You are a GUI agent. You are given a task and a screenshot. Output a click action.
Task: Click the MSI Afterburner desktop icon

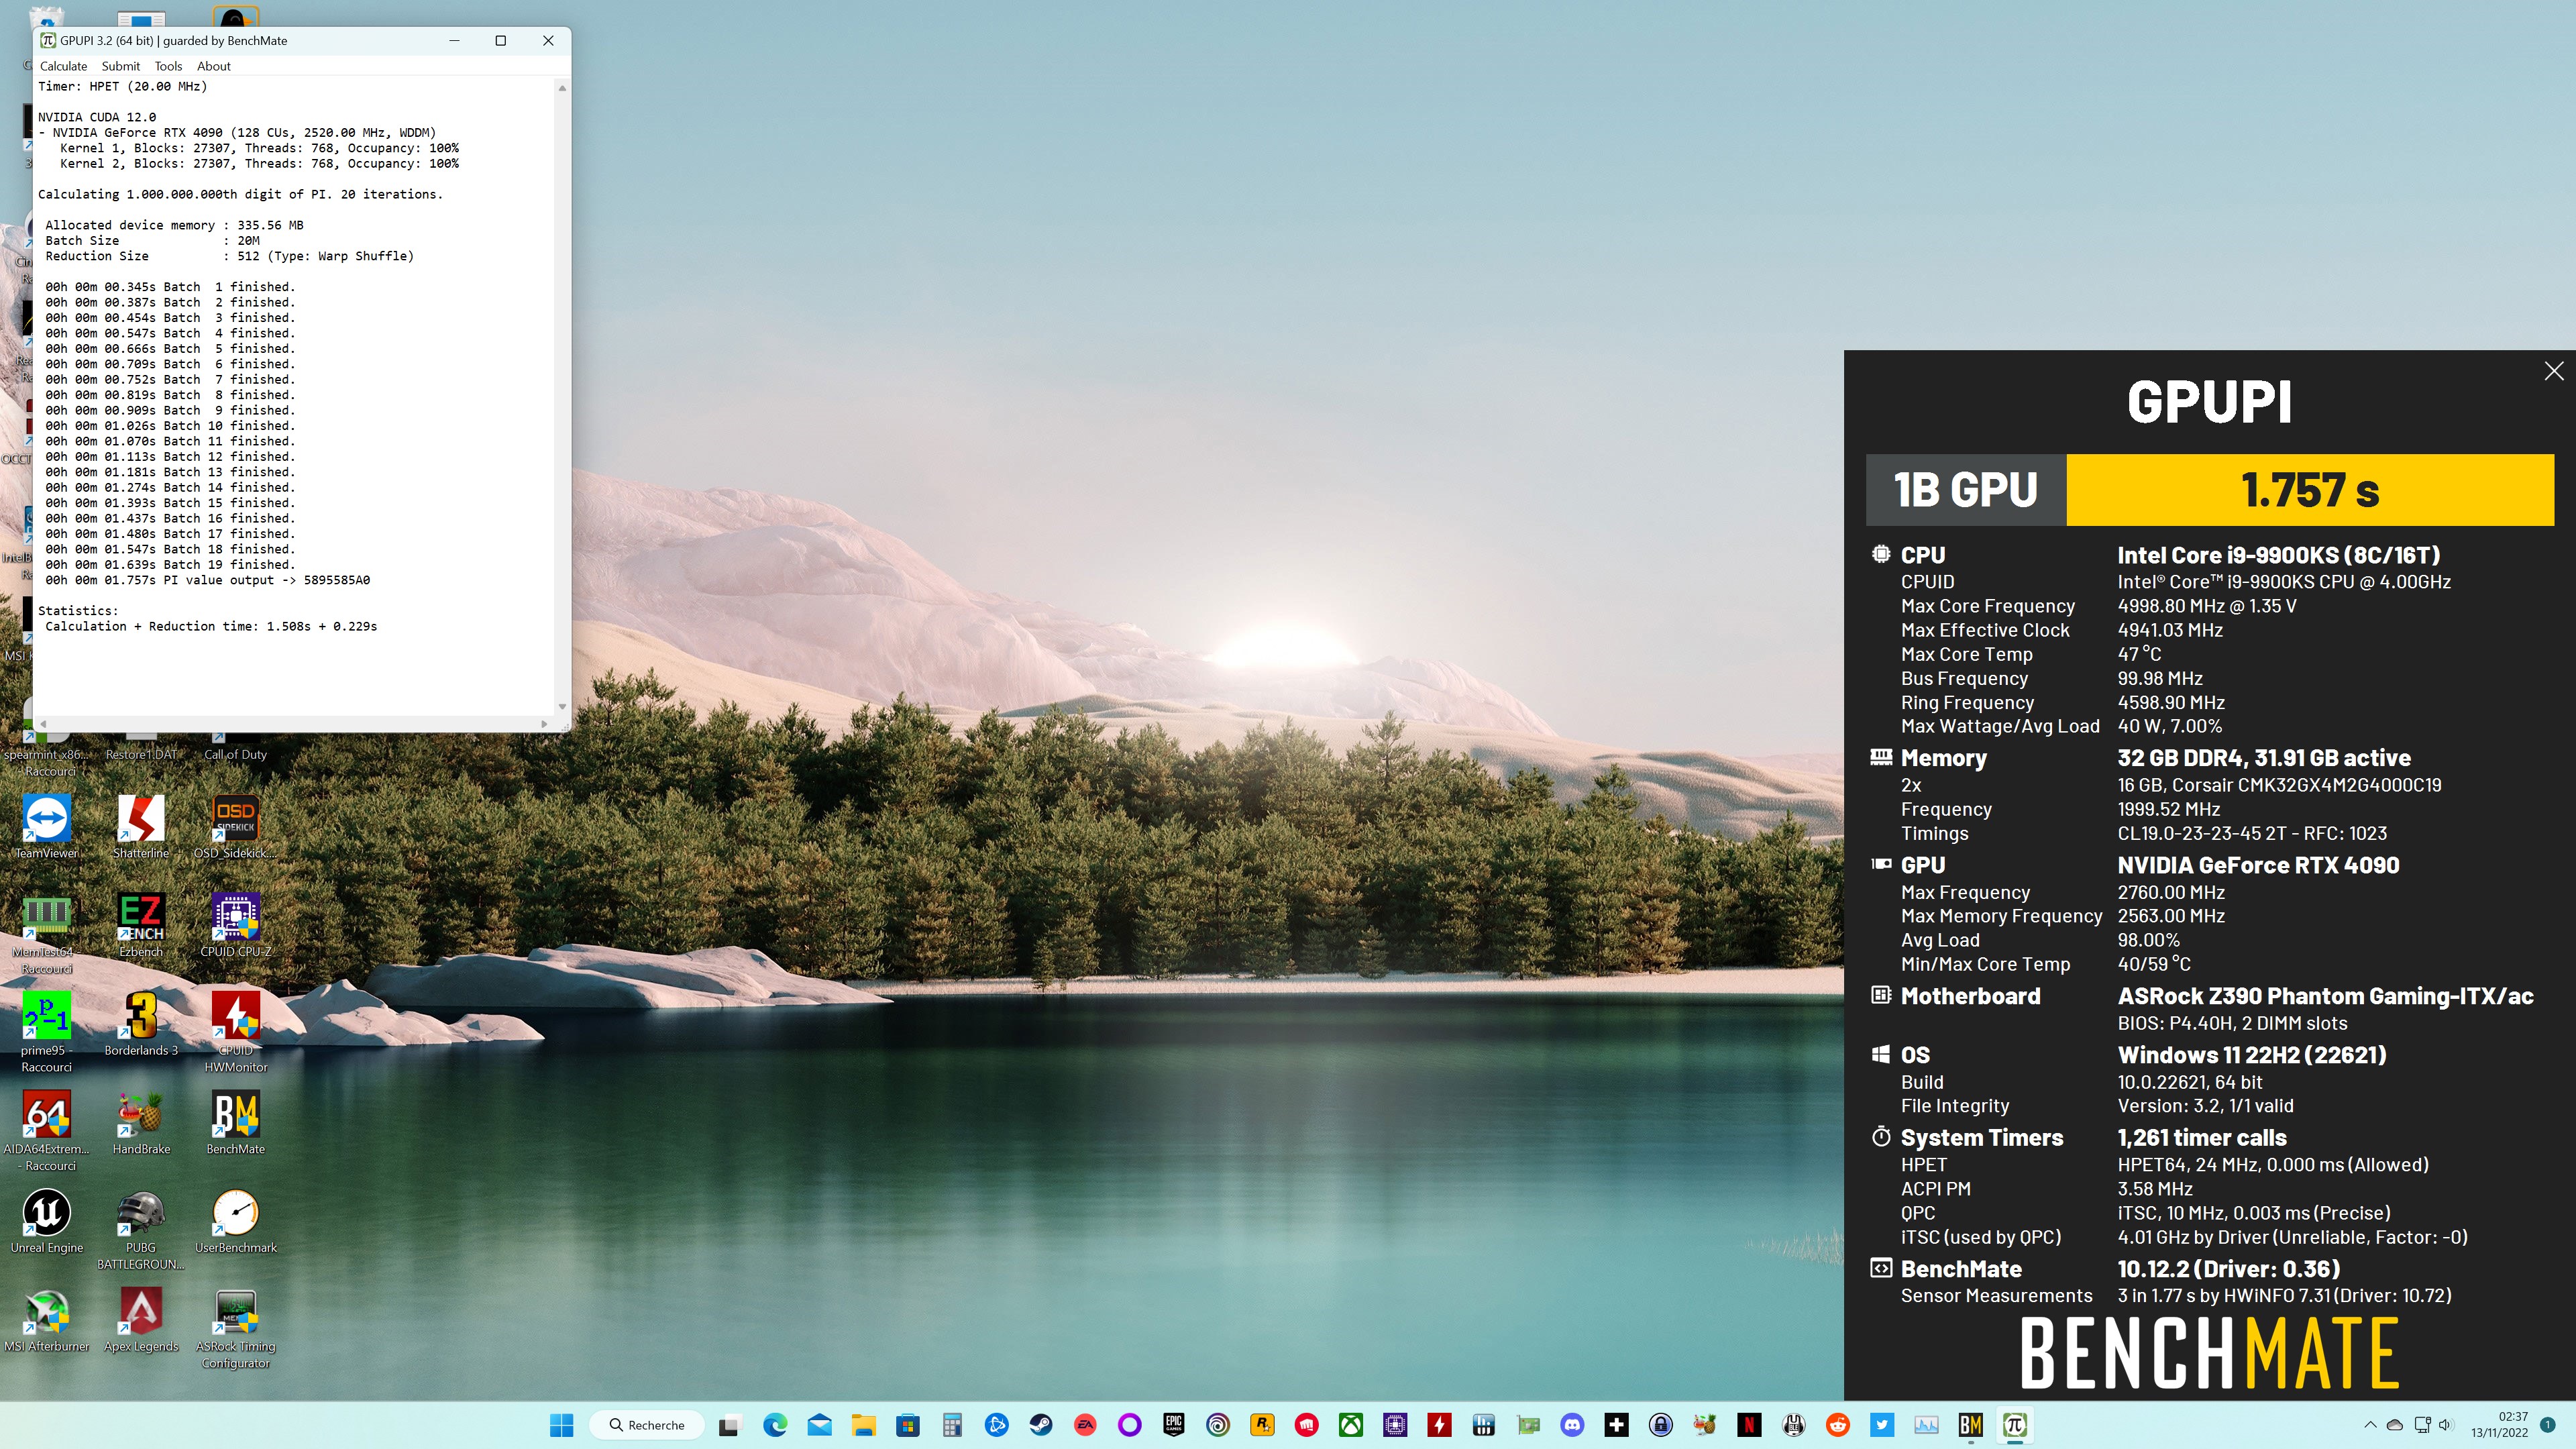(x=46, y=1320)
